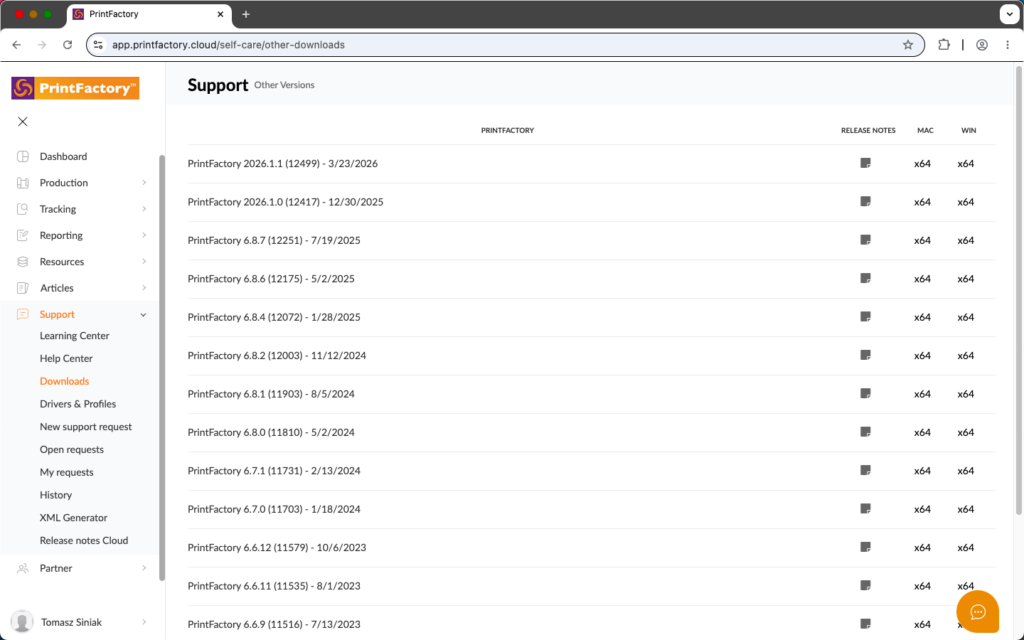Open release notes for PrintFactory 6.6.9
The width and height of the screenshot is (1024, 640).
[x=865, y=624]
